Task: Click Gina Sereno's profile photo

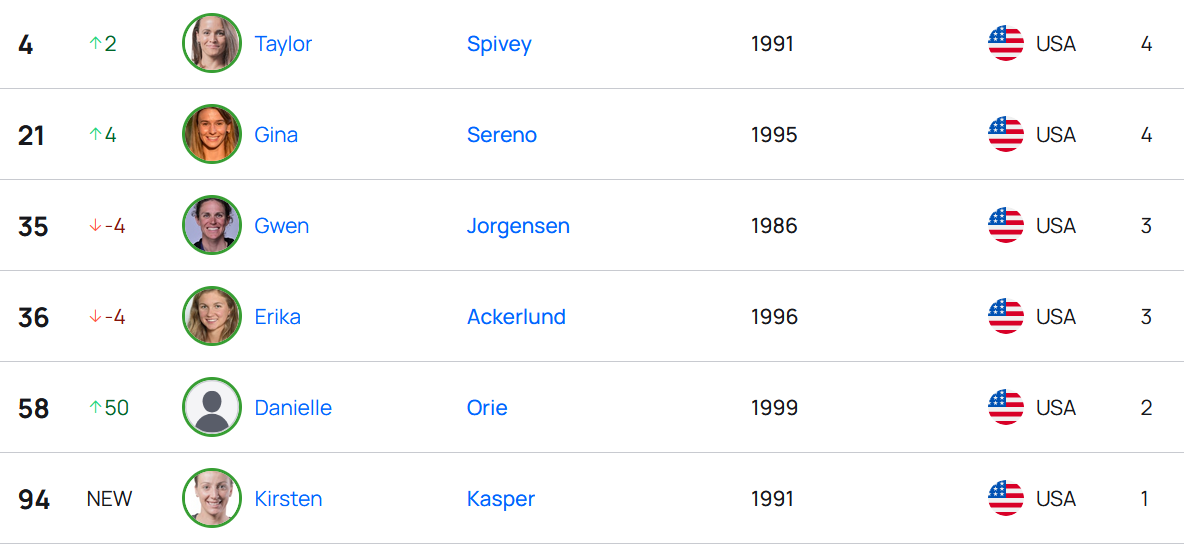Action: pyautogui.click(x=212, y=134)
